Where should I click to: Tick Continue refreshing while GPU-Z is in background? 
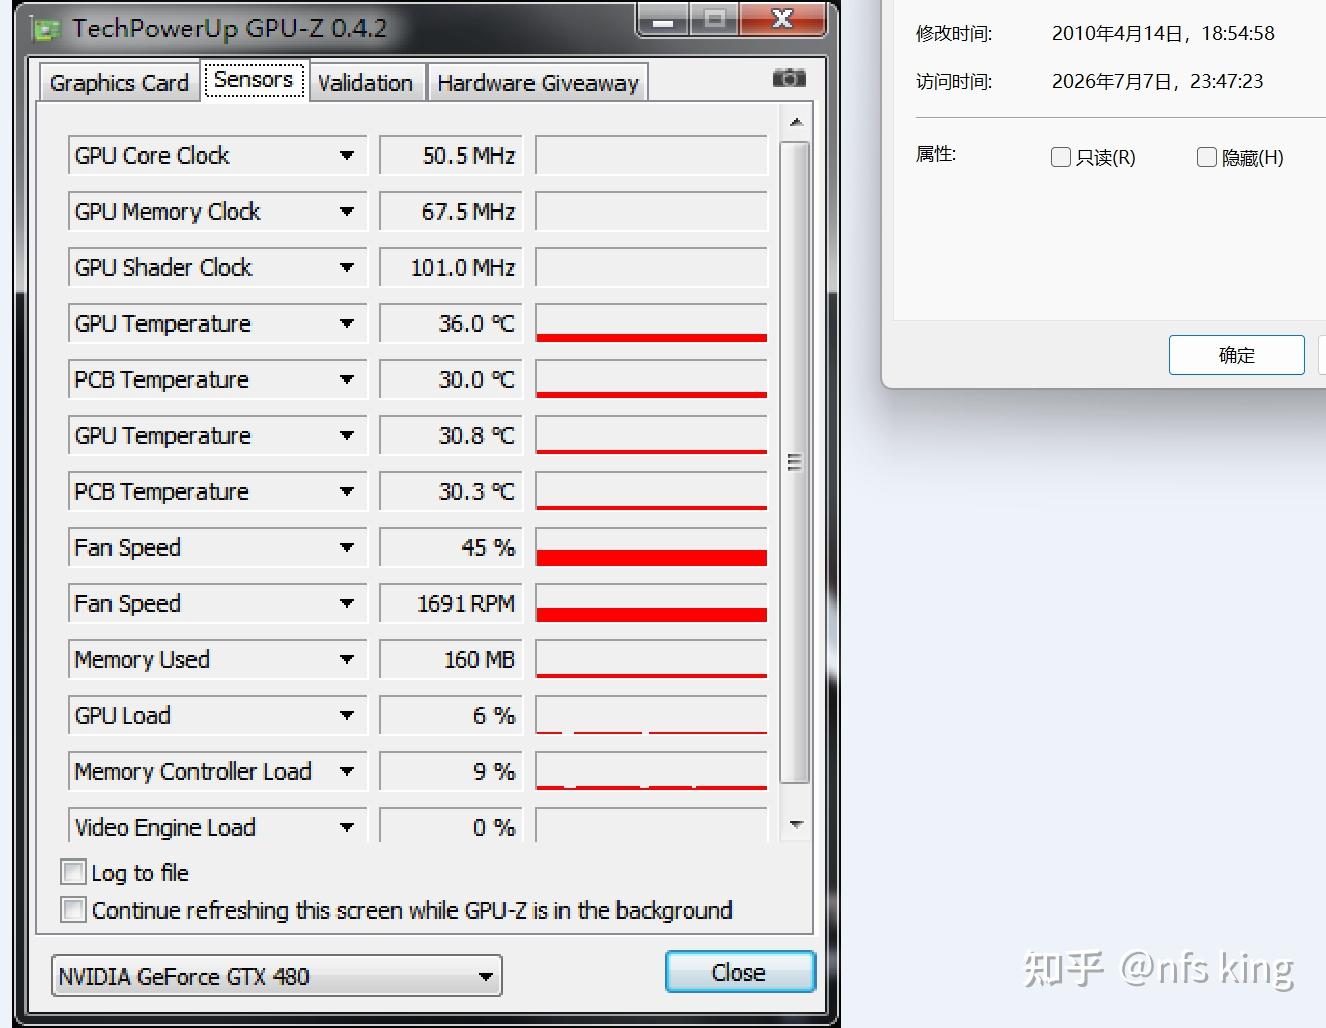click(73, 910)
